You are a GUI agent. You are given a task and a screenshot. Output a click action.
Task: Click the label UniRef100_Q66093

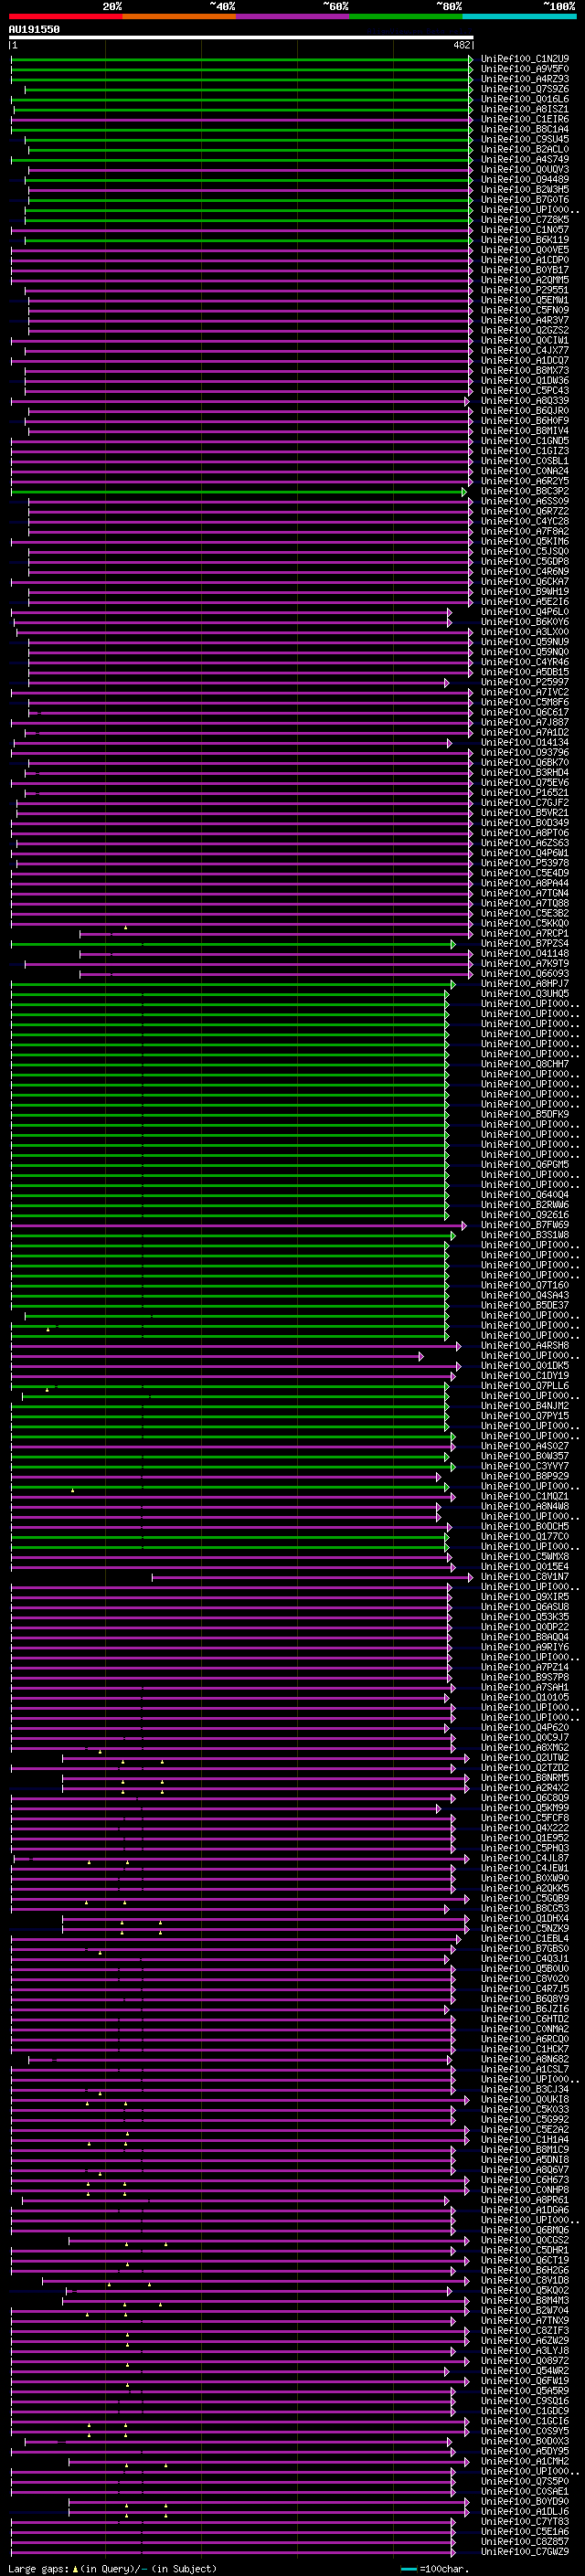[x=524, y=973]
